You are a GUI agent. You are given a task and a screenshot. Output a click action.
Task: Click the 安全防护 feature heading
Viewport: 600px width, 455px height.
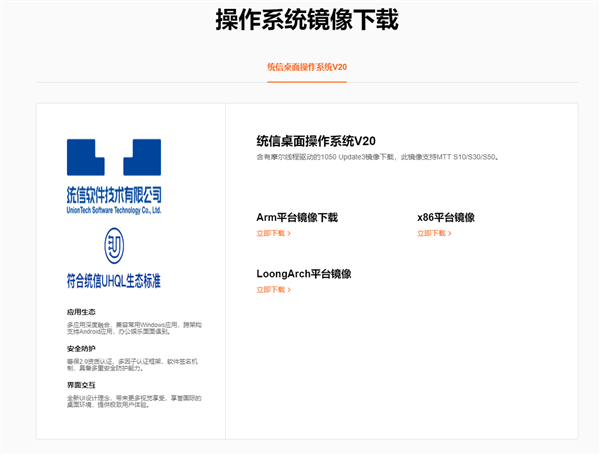click(x=81, y=349)
